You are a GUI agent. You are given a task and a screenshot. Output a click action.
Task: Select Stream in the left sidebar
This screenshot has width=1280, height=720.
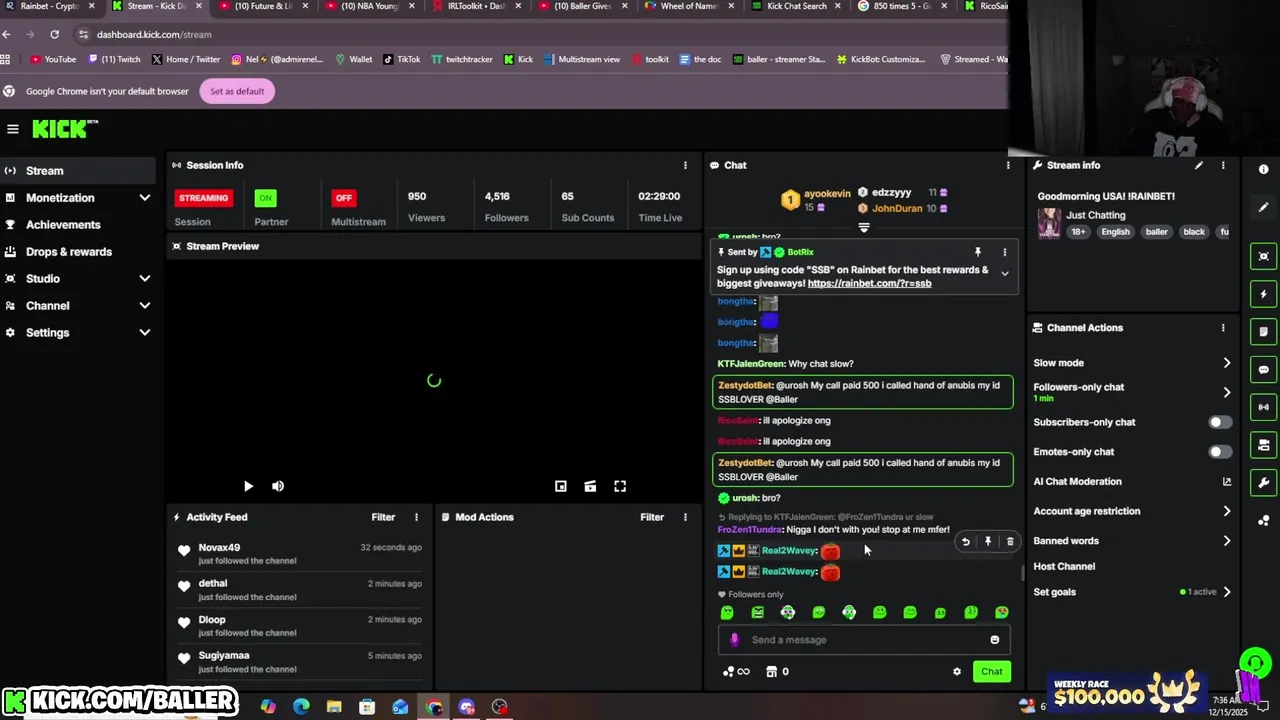click(x=76, y=171)
